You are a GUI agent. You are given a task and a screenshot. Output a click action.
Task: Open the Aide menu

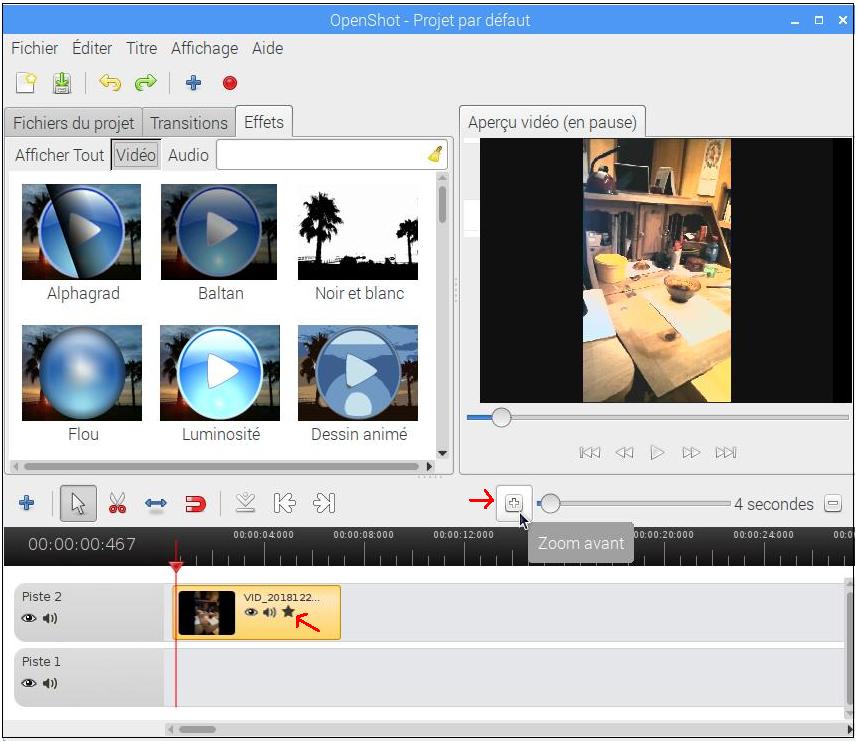point(268,48)
